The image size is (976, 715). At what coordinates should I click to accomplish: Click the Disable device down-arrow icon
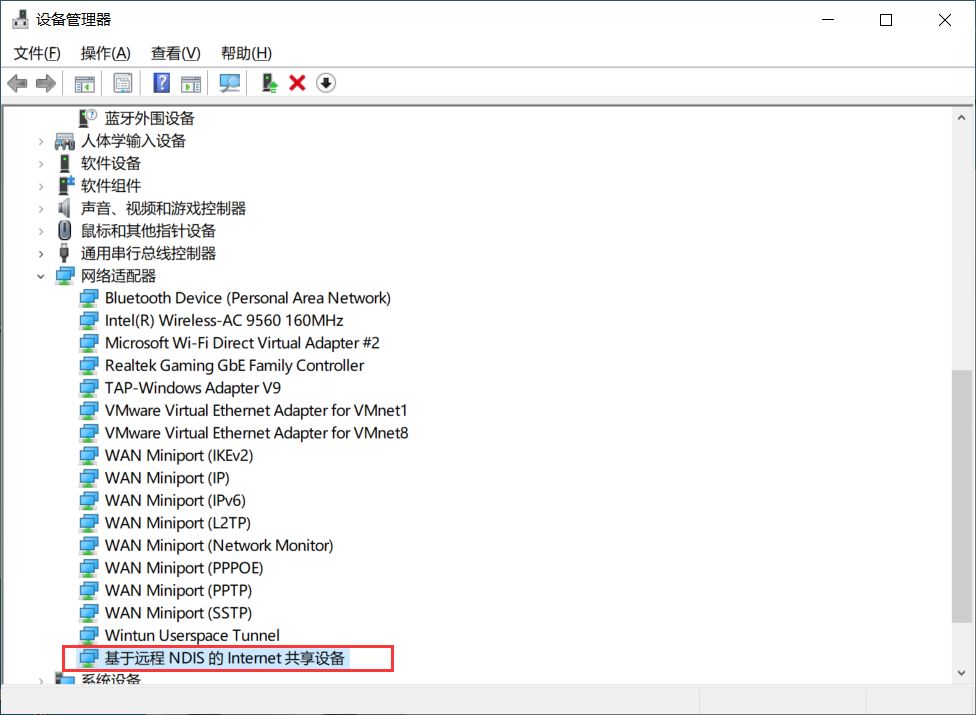(326, 83)
